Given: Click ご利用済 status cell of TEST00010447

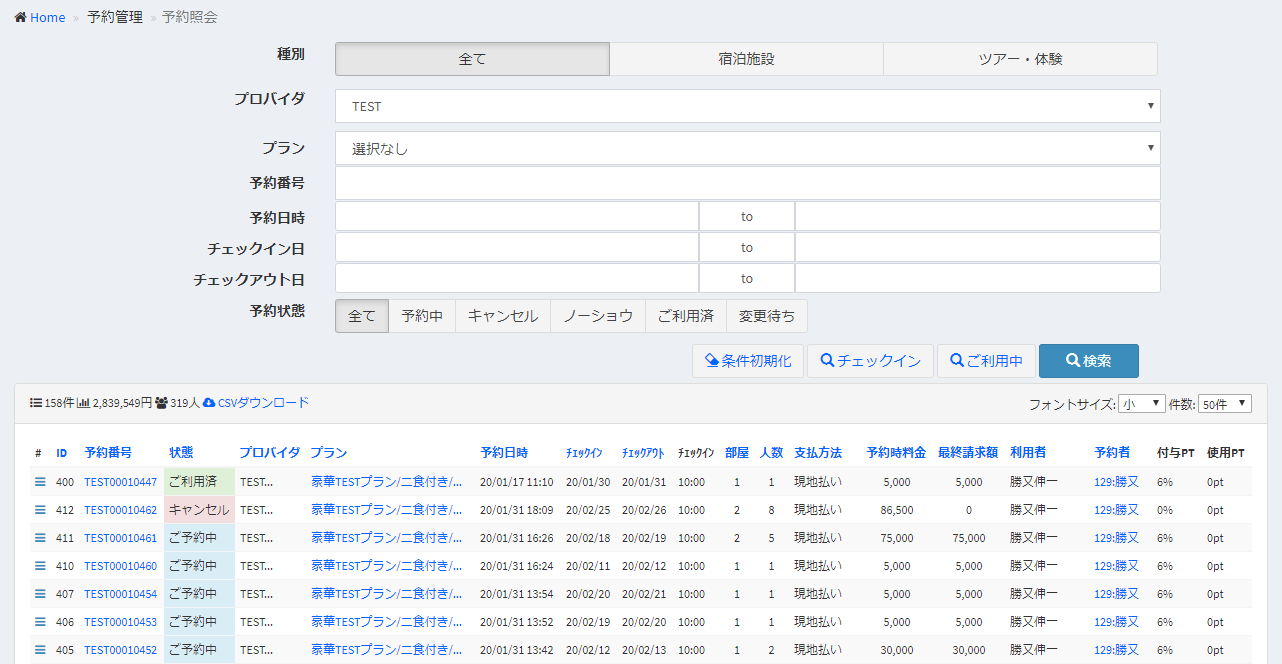Looking at the screenshot, I should (199, 482).
